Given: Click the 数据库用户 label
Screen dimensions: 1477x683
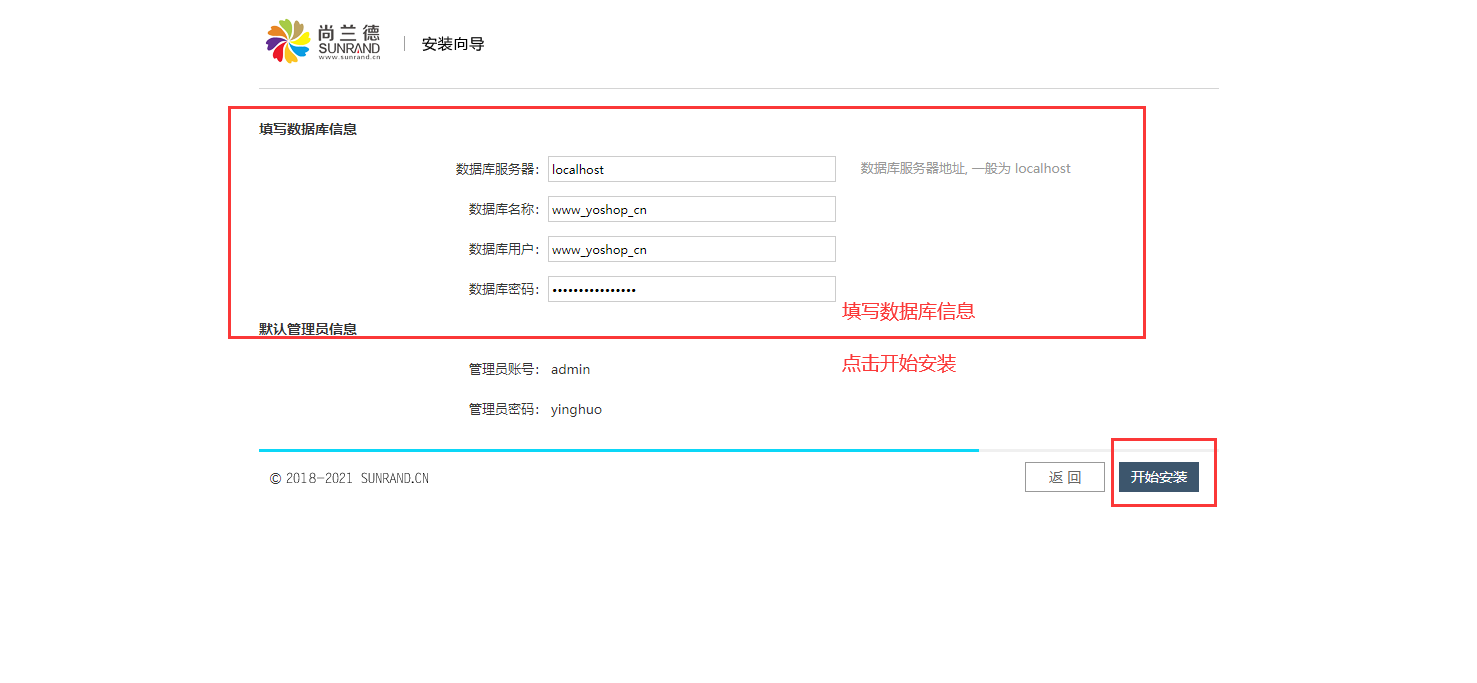Looking at the screenshot, I should (505, 249).
